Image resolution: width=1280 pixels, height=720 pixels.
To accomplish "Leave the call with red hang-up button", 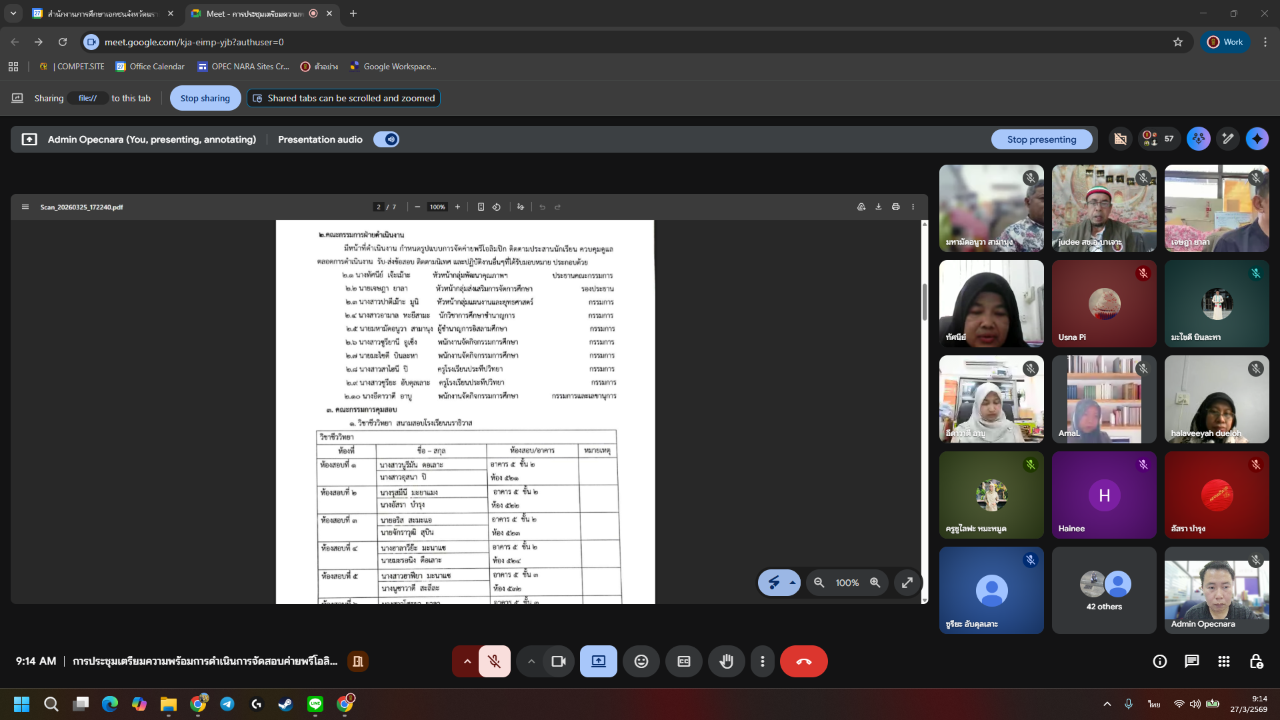I will (x=803, y=661).
